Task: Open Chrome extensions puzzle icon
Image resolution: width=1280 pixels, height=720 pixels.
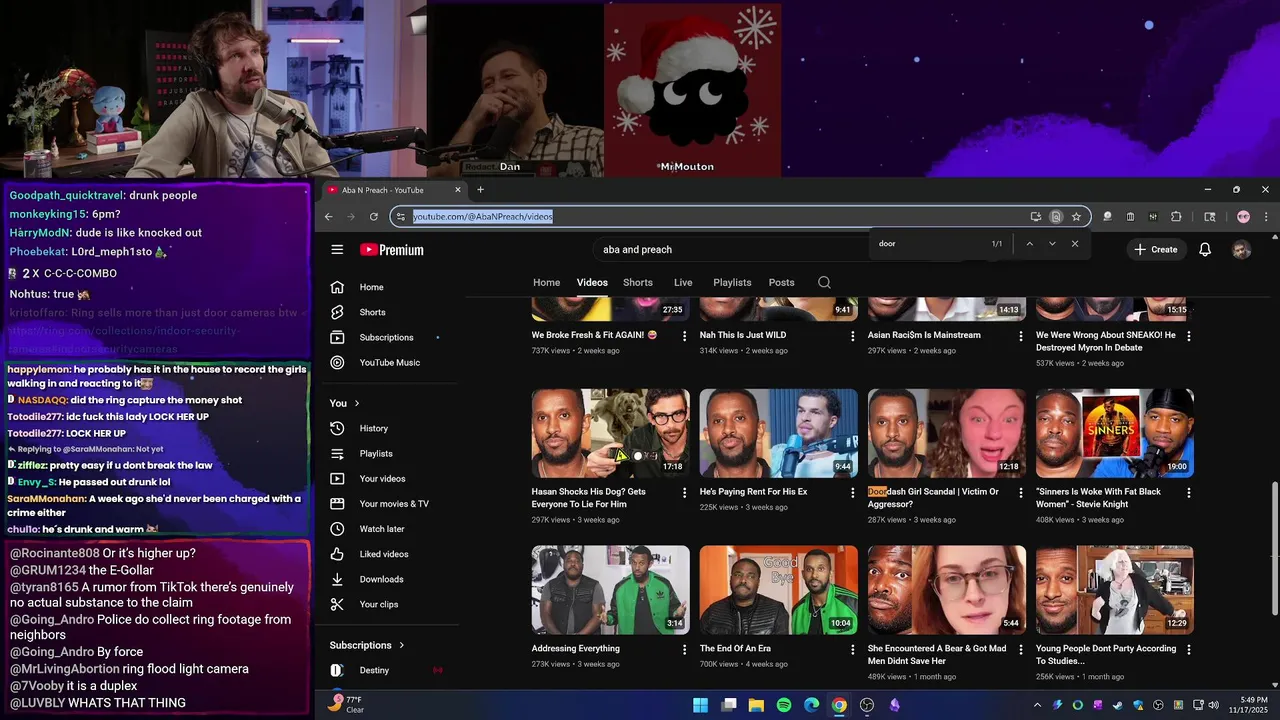Action: pyautogui.click(x=1176, y=216)
